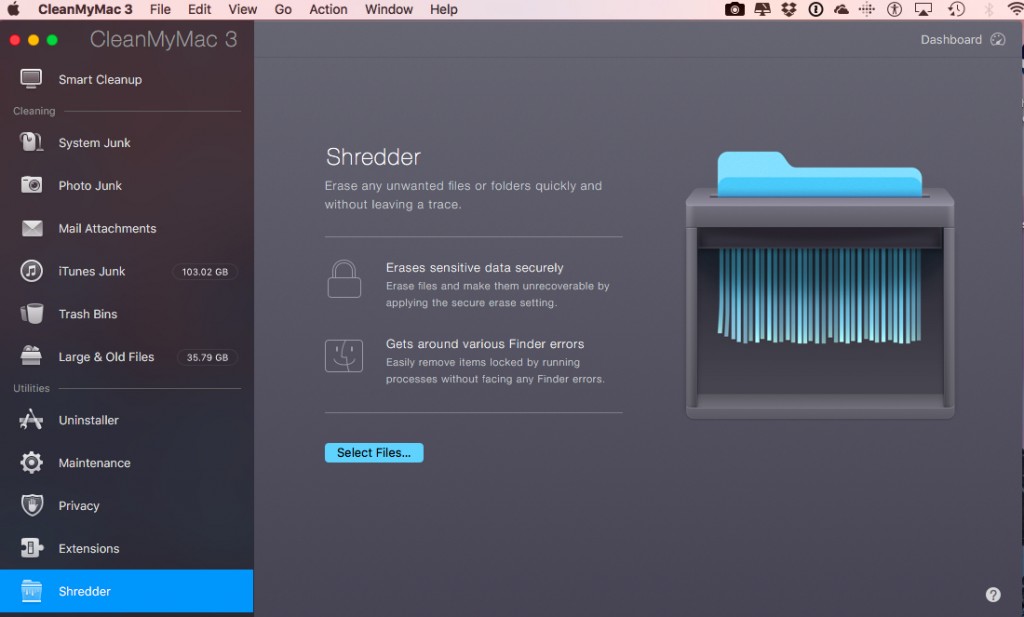Open the CleanMyMac 3 menu
1024x617 pixels.
pyautogui.click(x=85, y=9)
